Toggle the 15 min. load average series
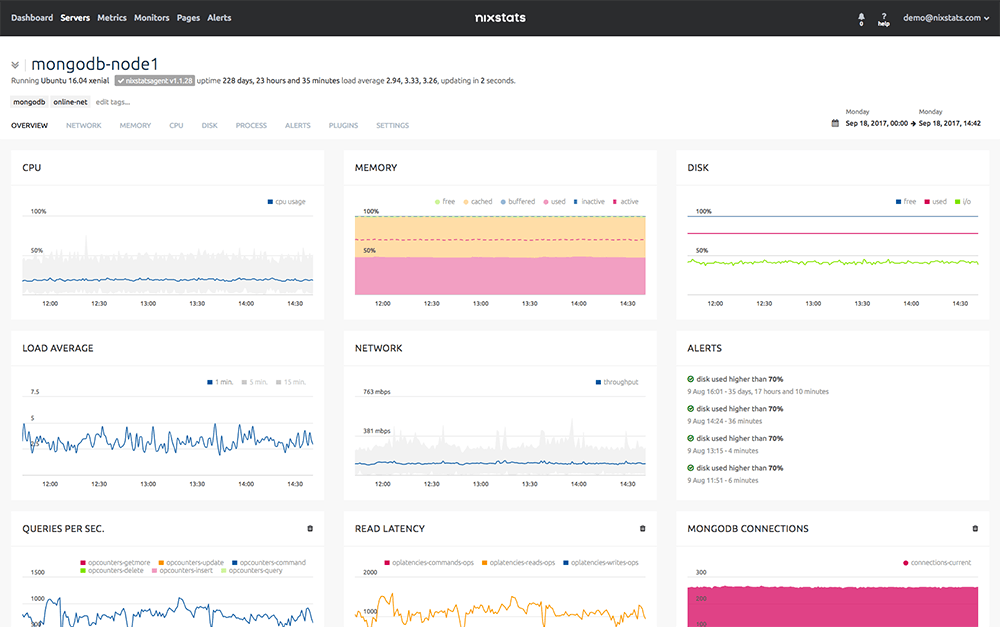 [x=291, y=382]
